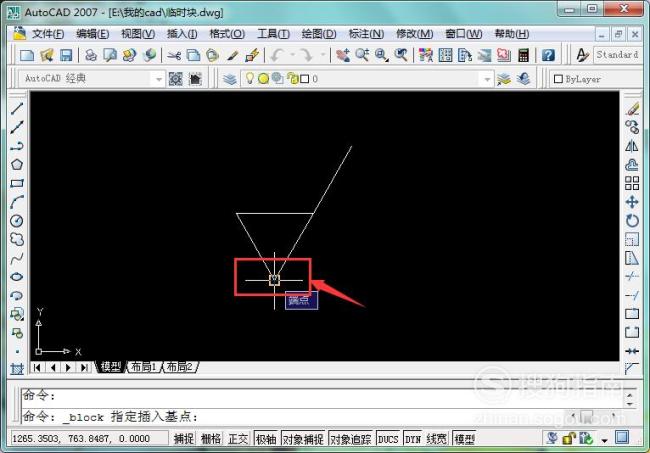Click the QuickCalc calculator icon

click(524, 55)
